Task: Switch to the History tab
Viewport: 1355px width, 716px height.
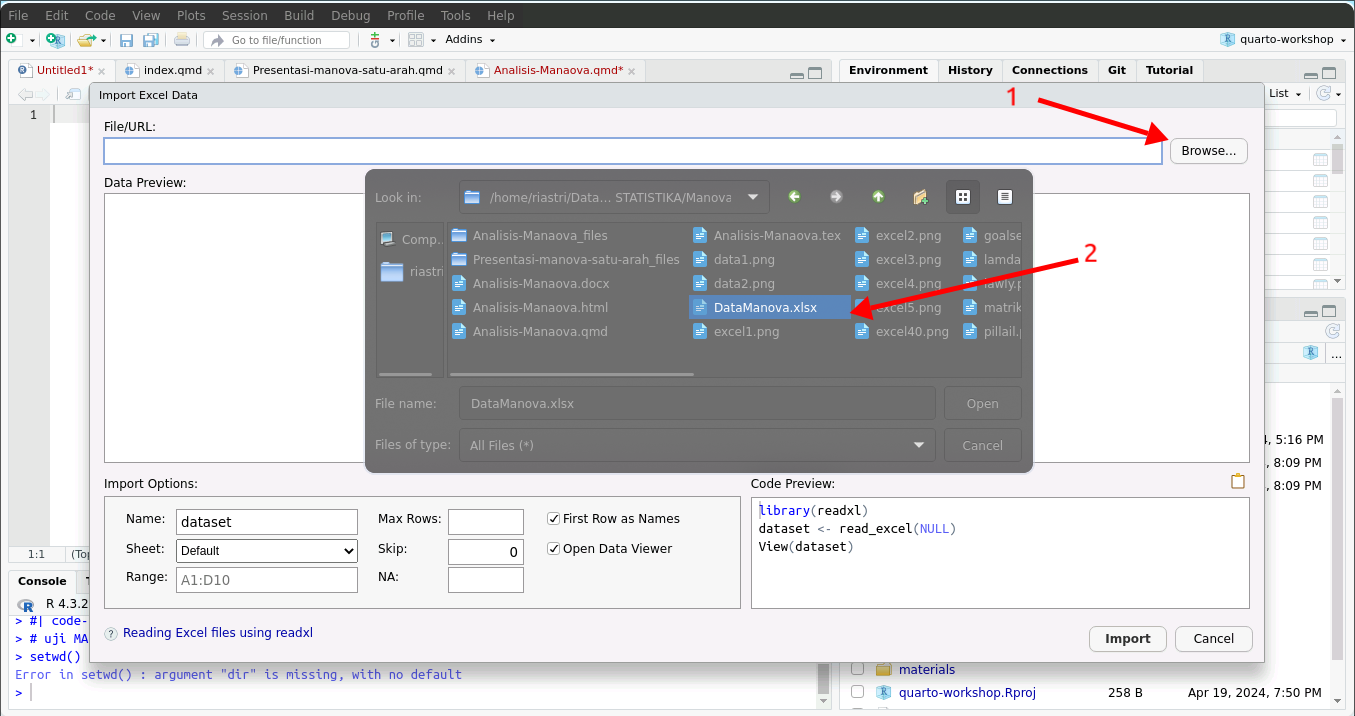Action: 970,70
